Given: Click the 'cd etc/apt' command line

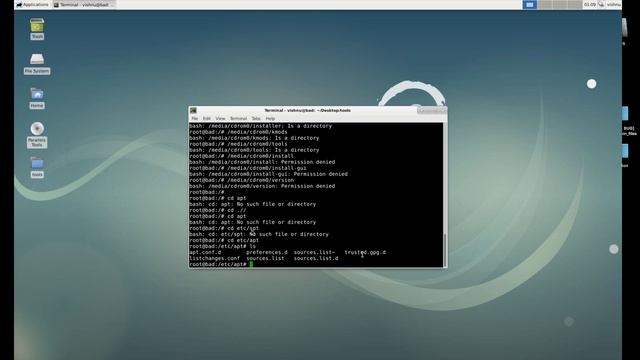Looking at the screenshot, I should tap(224, 240).
